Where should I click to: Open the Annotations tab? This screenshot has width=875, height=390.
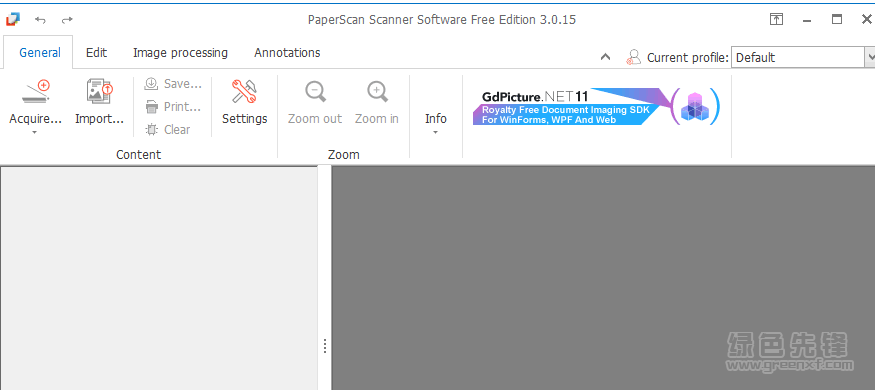click(x=287, y=53)
